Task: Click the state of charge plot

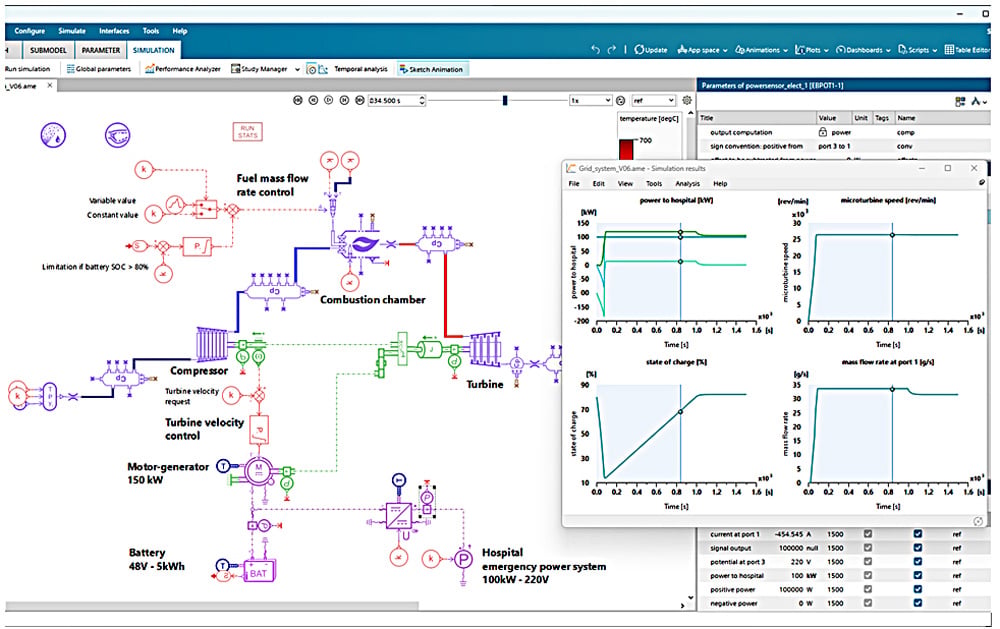Action: (677, 434)
